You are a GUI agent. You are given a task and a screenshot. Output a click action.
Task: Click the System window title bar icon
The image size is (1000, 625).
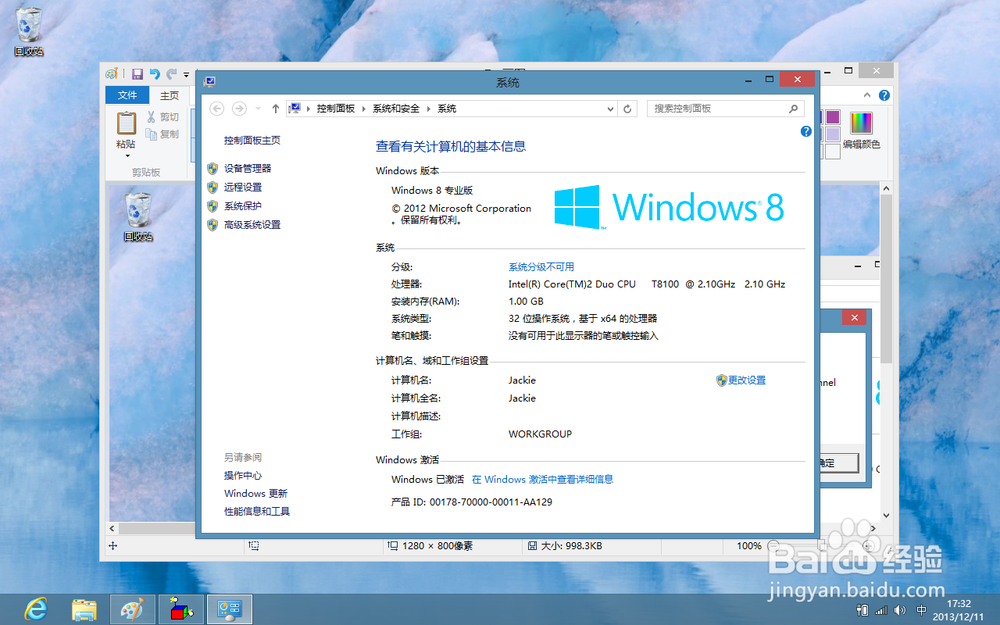pos(209,81)
